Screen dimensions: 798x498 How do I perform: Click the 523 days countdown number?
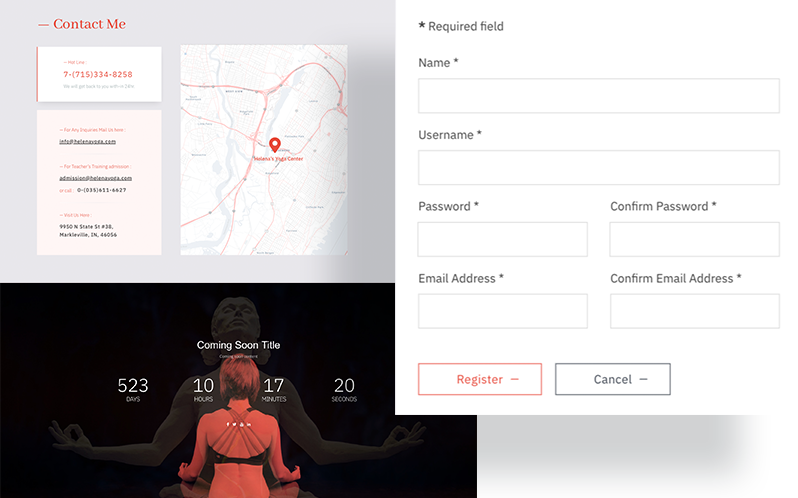tap(133, 385)
